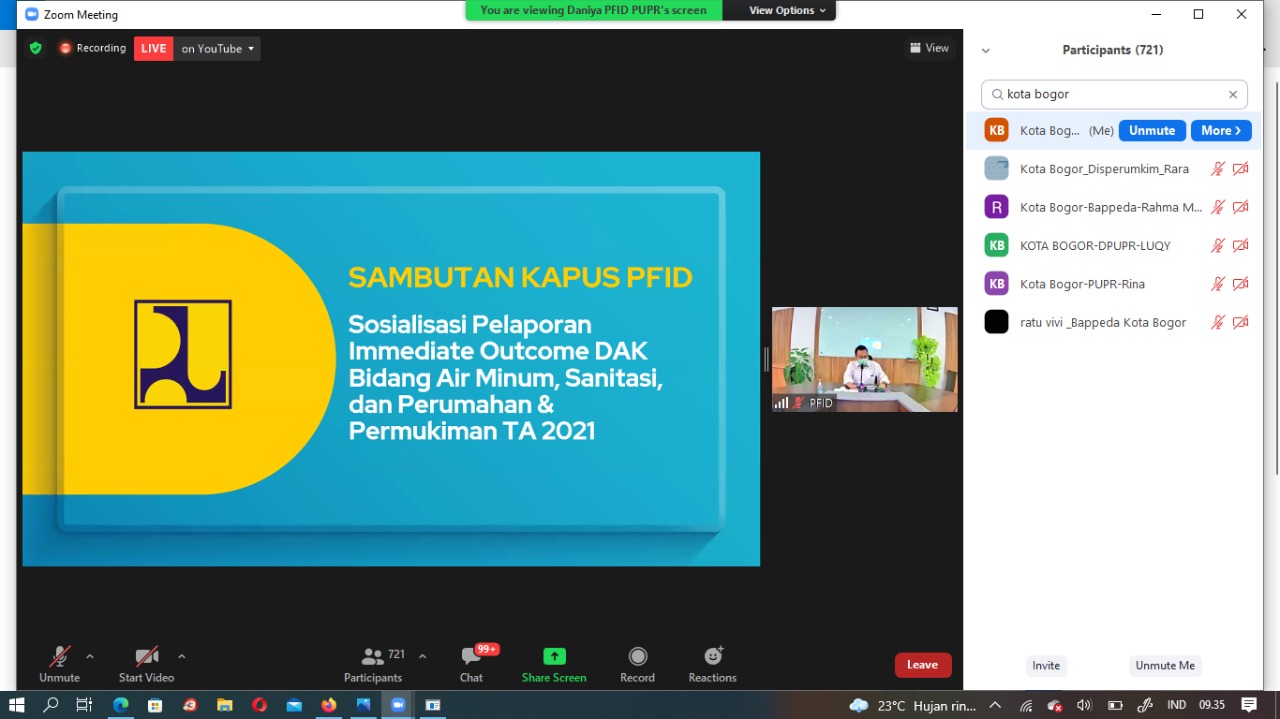Open the View Options dropdown
Viewport: 1280px width, 719px height.
click(788, 10)
